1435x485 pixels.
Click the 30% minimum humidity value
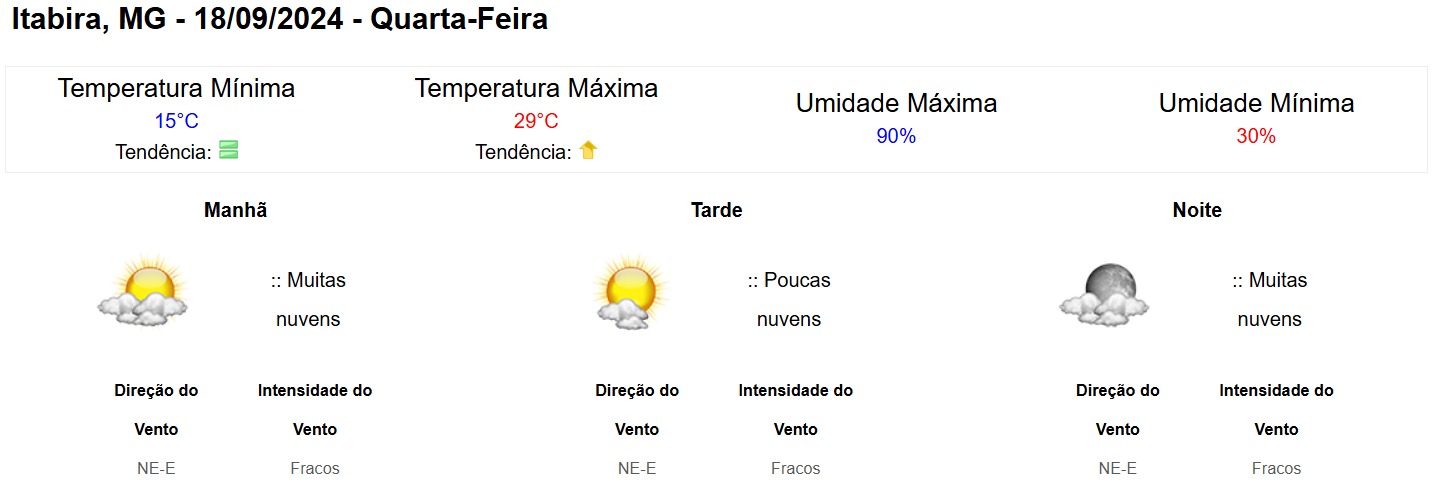click(1256, 137)
